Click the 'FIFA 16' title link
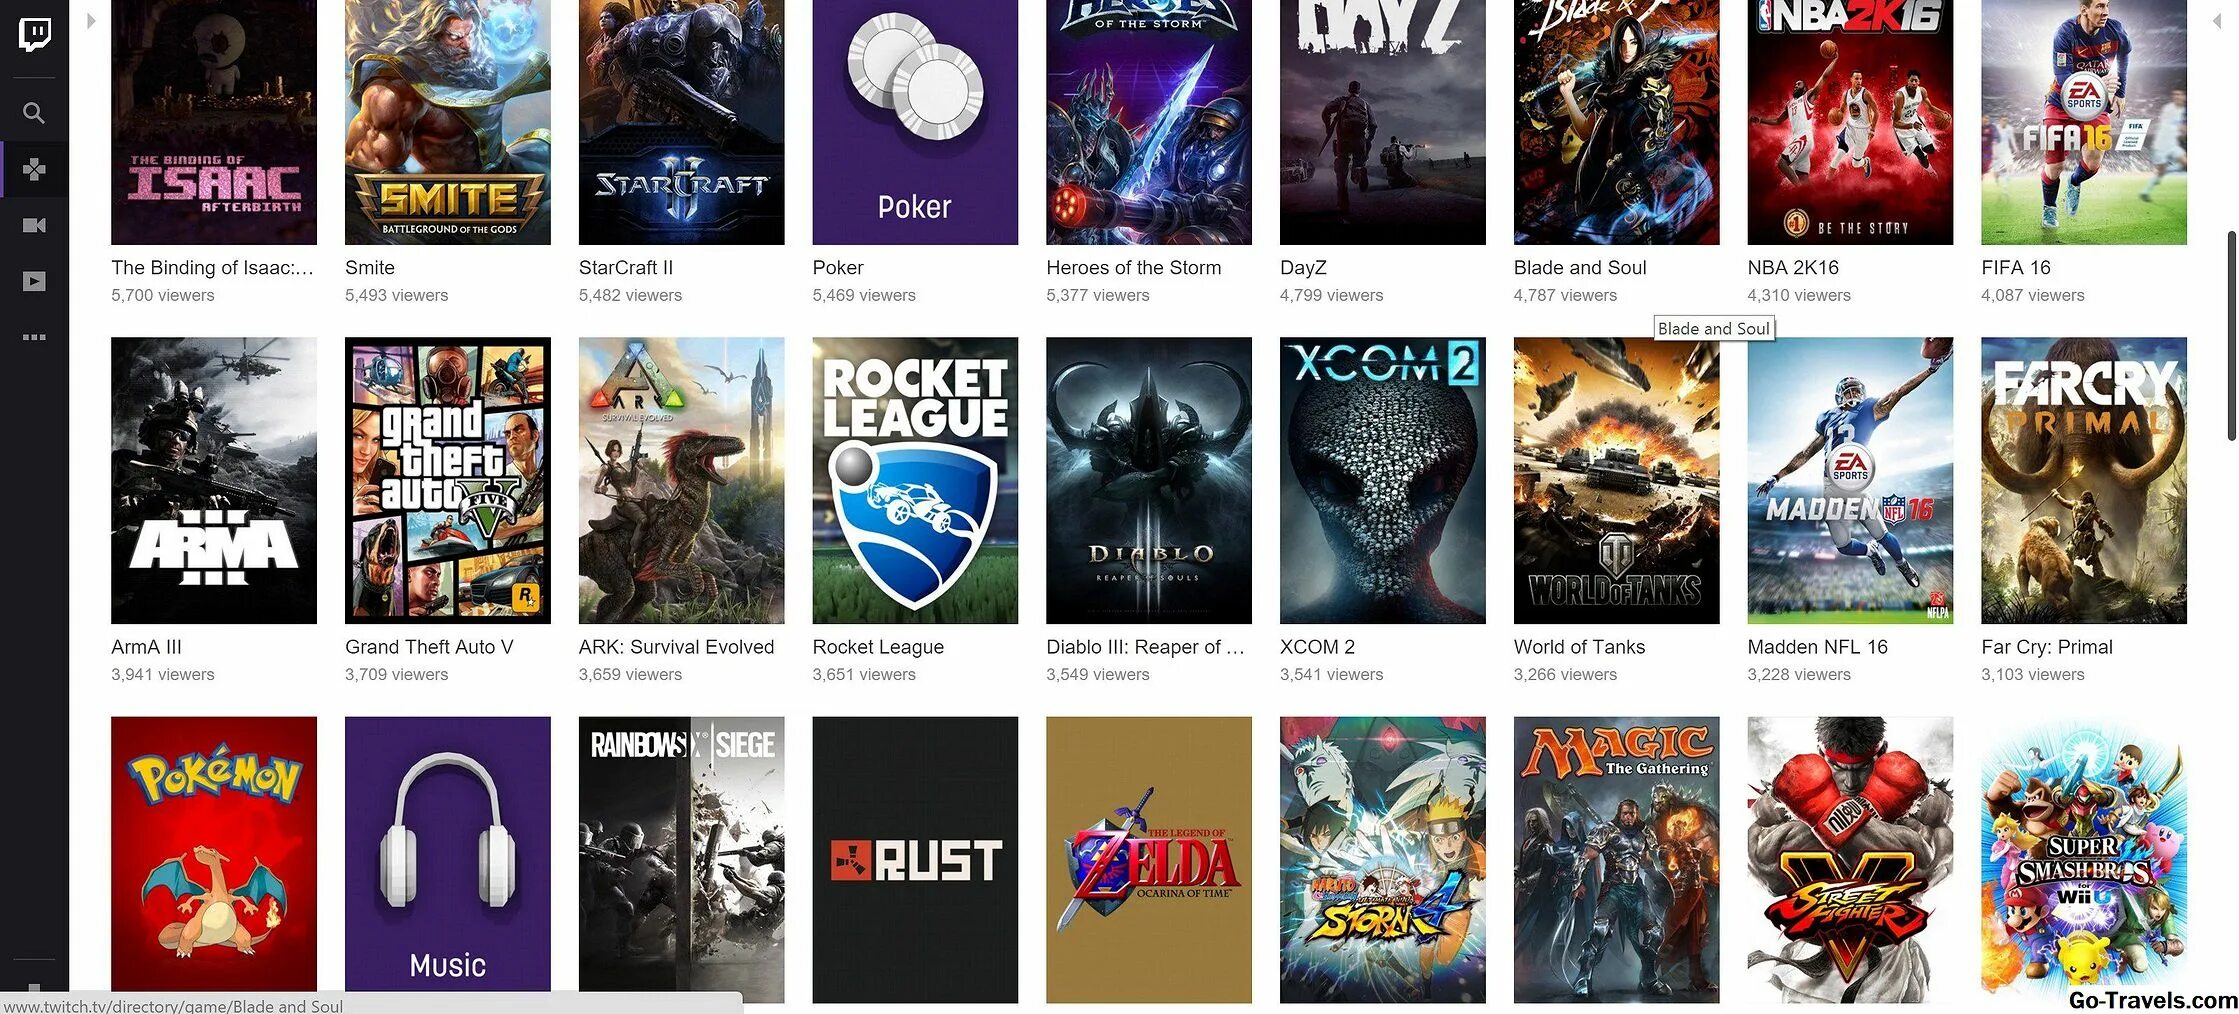2239x1014 pixels. click(x=2016, y=268)
